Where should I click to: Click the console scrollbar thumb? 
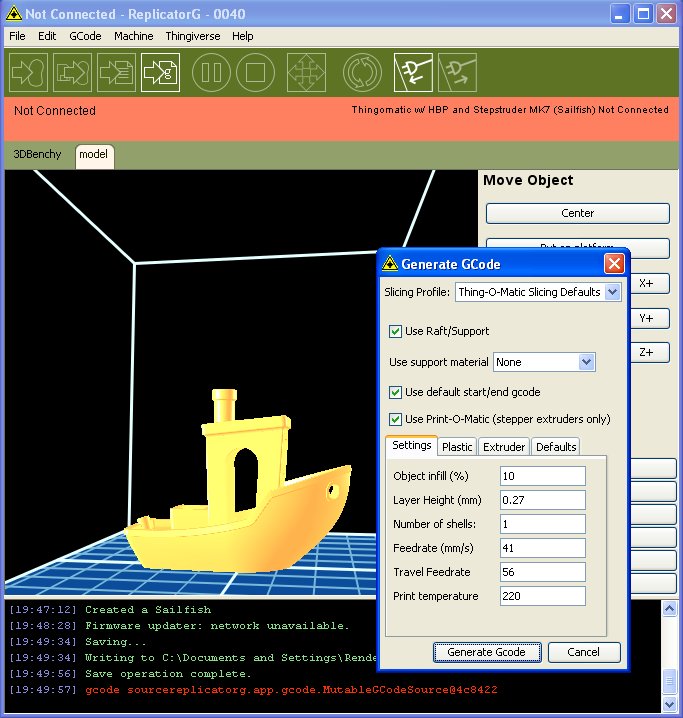[x=669, y=680]
